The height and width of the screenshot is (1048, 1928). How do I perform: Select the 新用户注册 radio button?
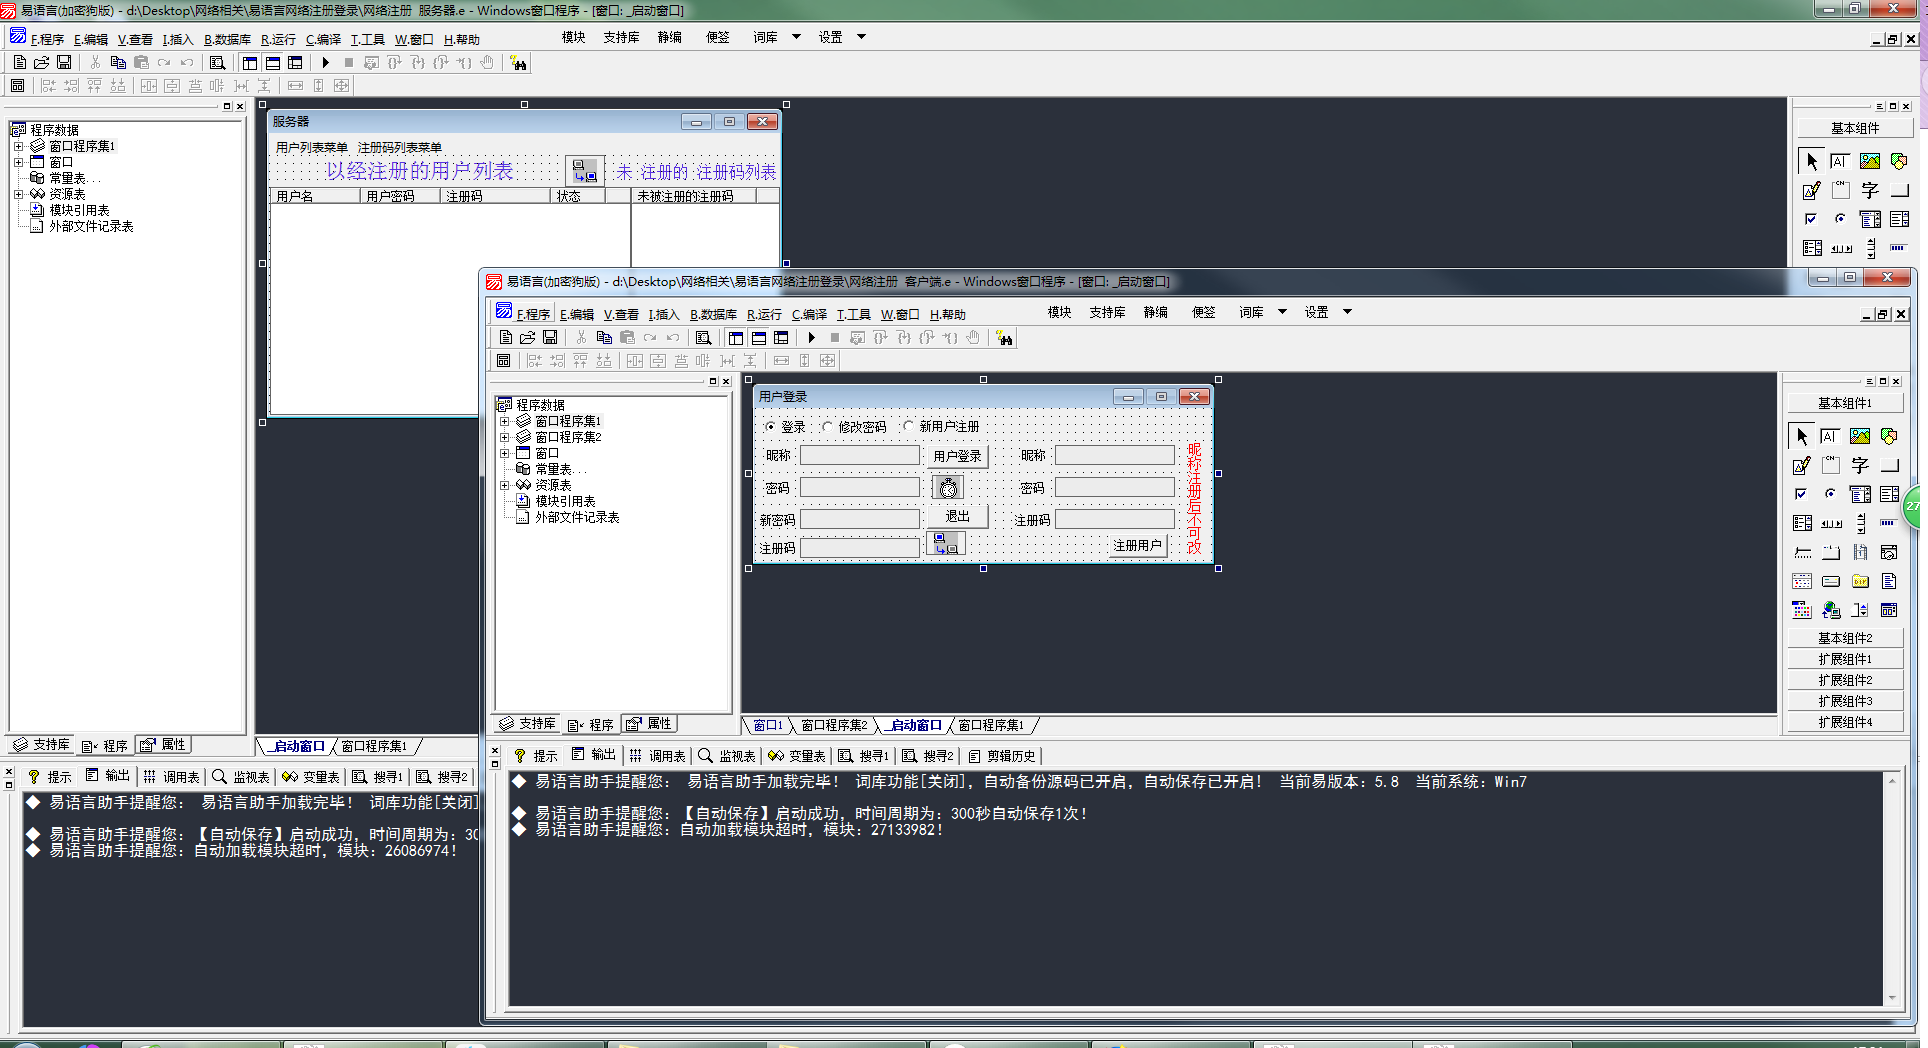pyautogui.click(x=908, y=427)
